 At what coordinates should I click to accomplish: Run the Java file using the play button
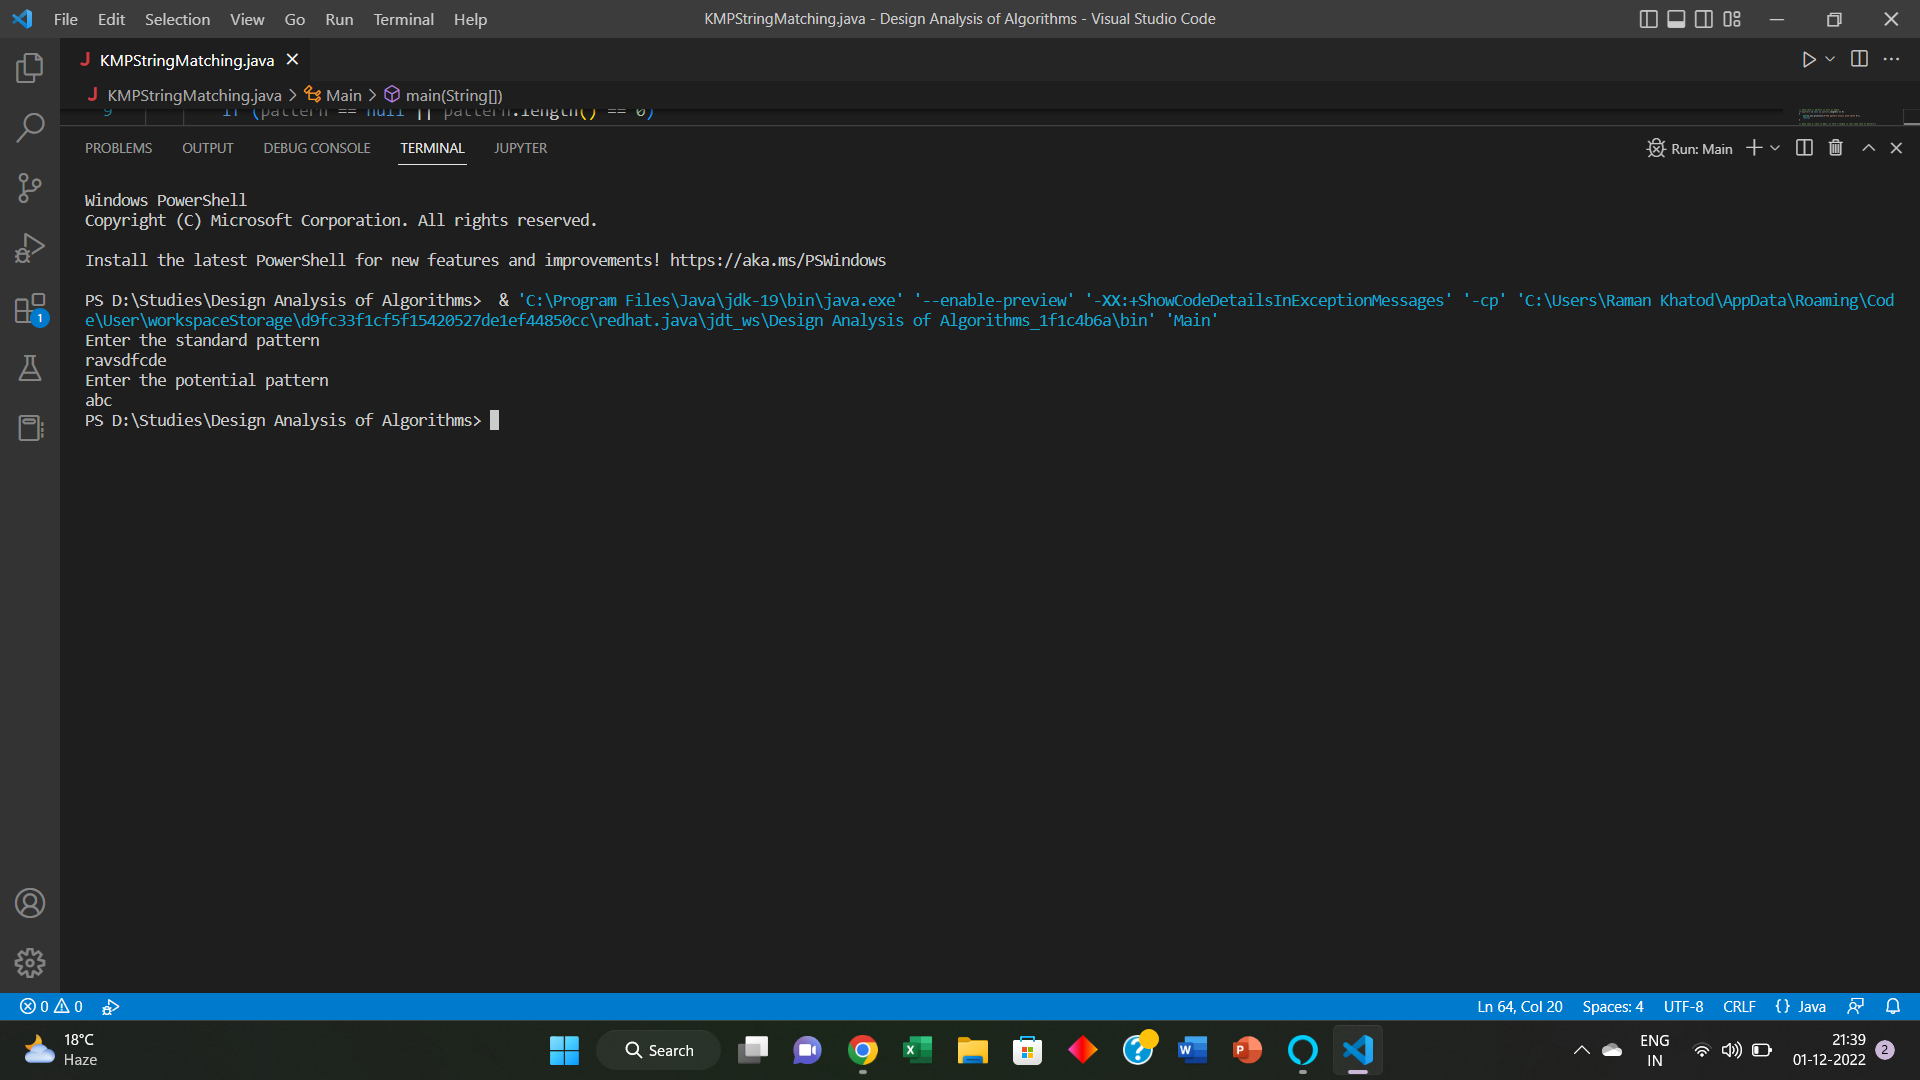tap(1811, 59)
